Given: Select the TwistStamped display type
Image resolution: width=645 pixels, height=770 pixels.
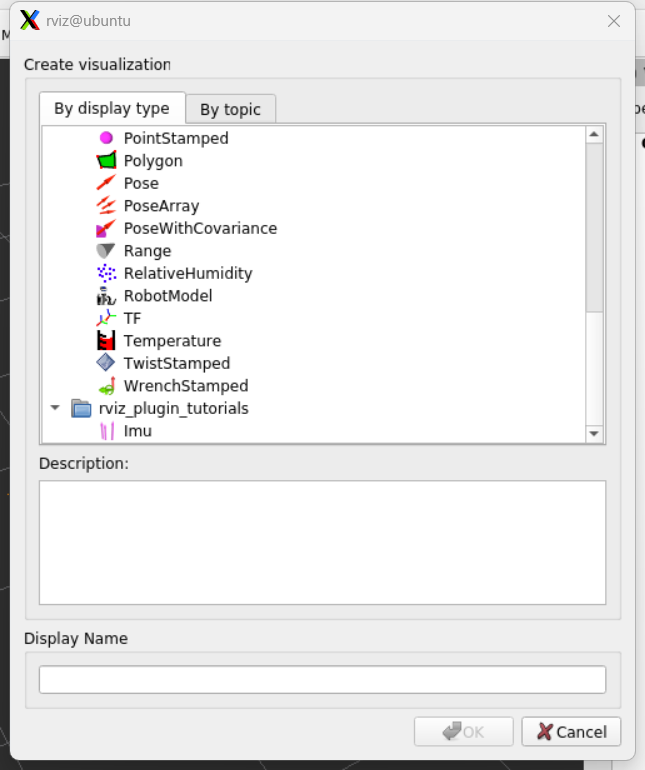Looking at the screenshot, I should (176, 363).
